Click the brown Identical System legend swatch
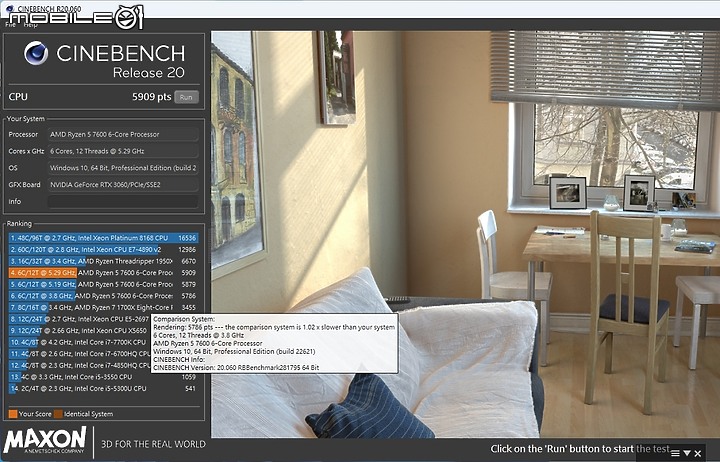Image resolution: width=720 pixels, height=462 pixels. pyautogui.click(x=58, y=414)
